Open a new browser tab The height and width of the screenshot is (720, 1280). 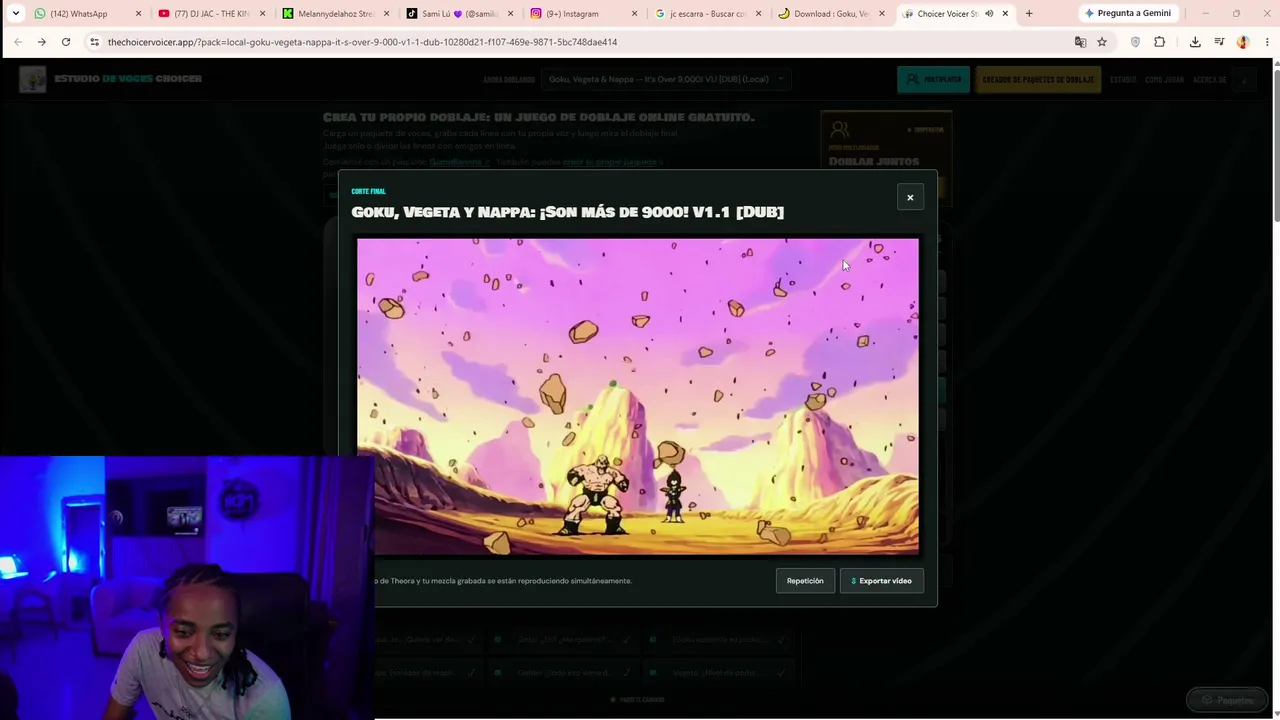pos(1029,14)
